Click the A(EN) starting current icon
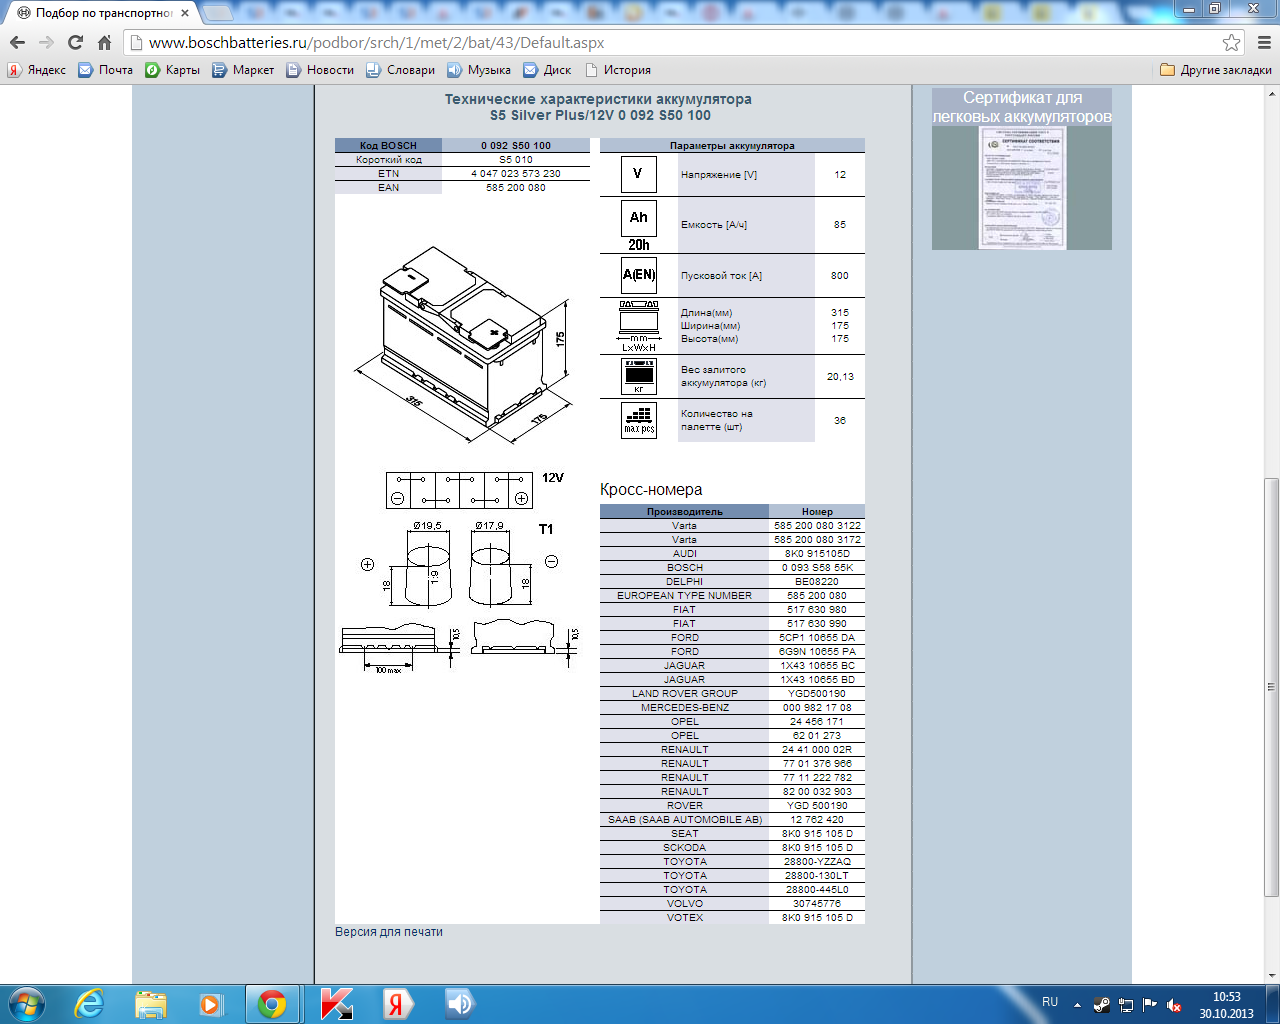 [x=639, y=275]
